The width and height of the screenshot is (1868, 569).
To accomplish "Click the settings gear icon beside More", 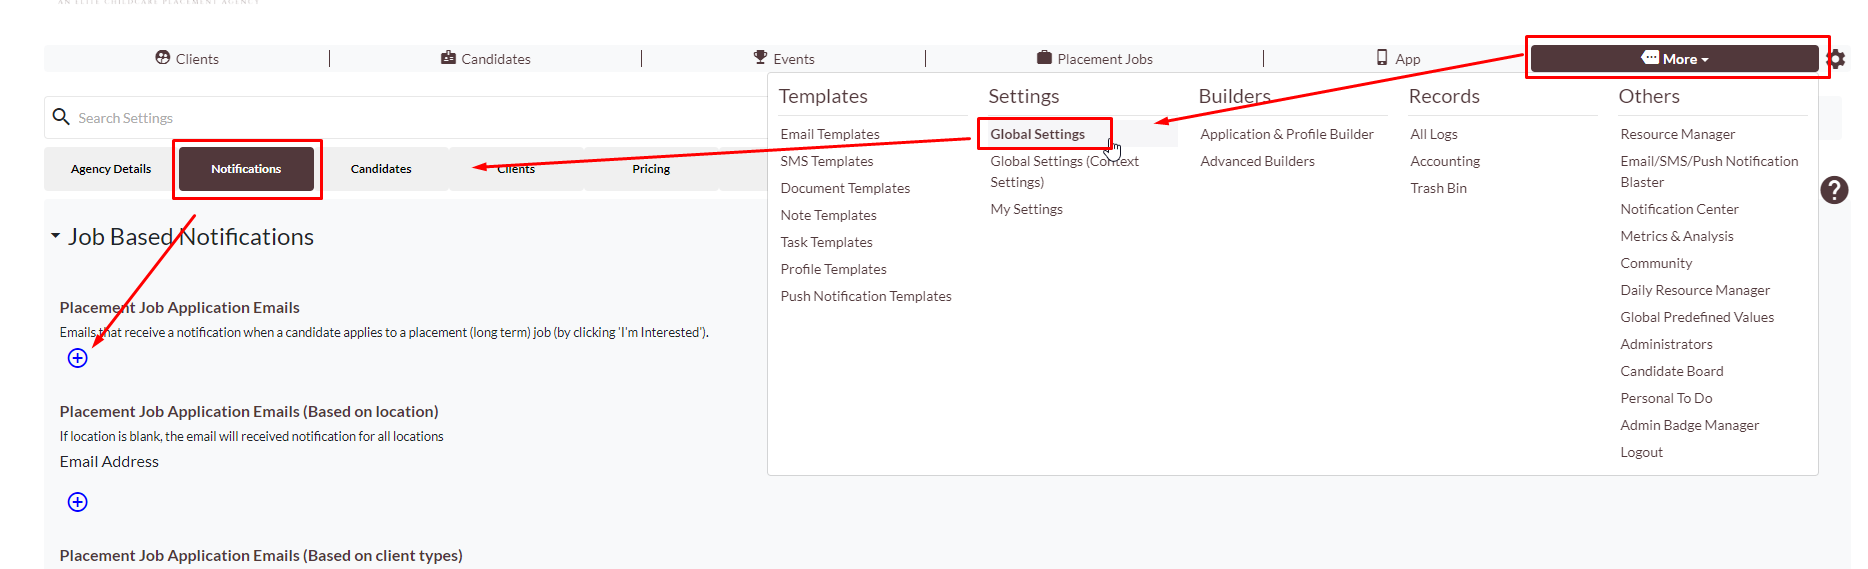I will (x=1837, y=59).
